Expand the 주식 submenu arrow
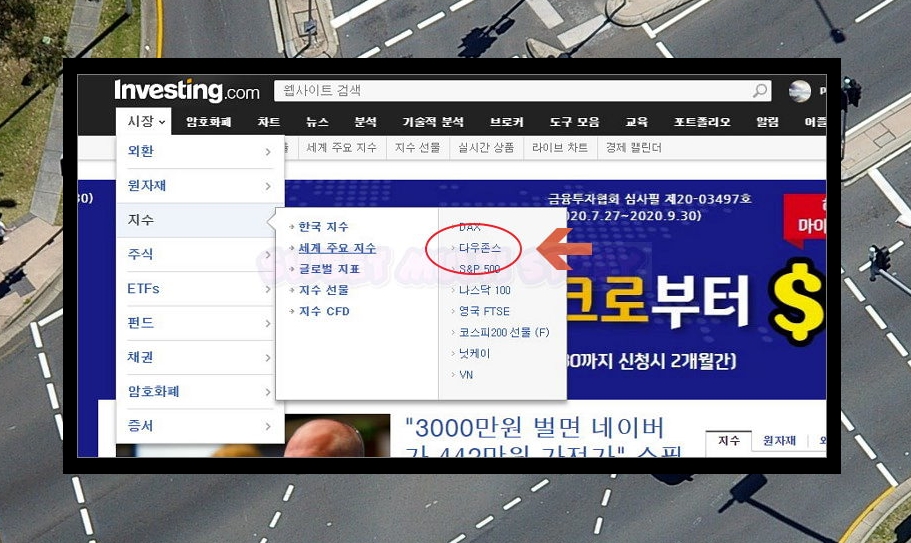This screenshot has height=543, width=911. [x=268, y=255]
